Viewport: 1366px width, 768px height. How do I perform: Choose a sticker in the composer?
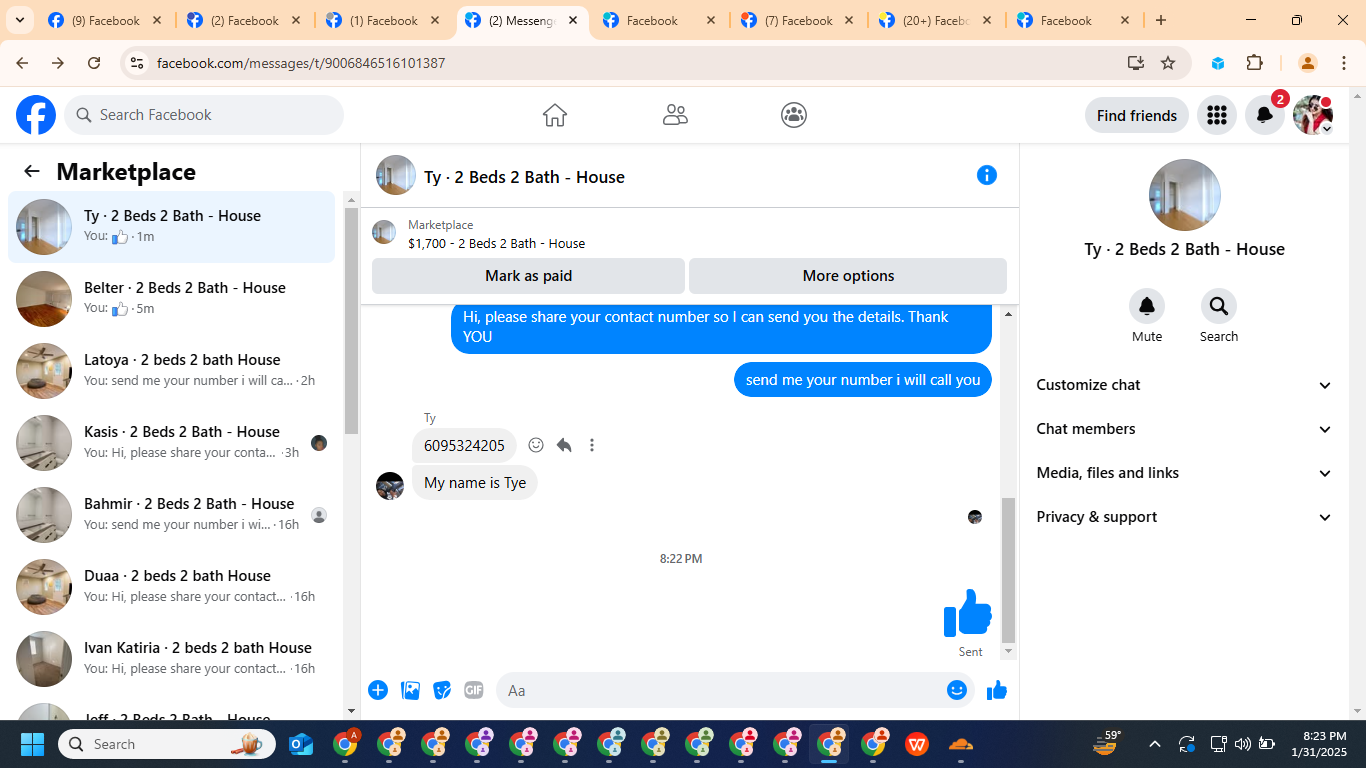(x=442, y=690)
